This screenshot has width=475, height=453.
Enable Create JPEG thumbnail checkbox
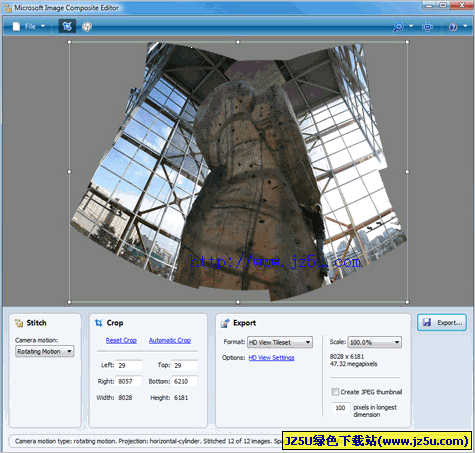click(335, 392)
